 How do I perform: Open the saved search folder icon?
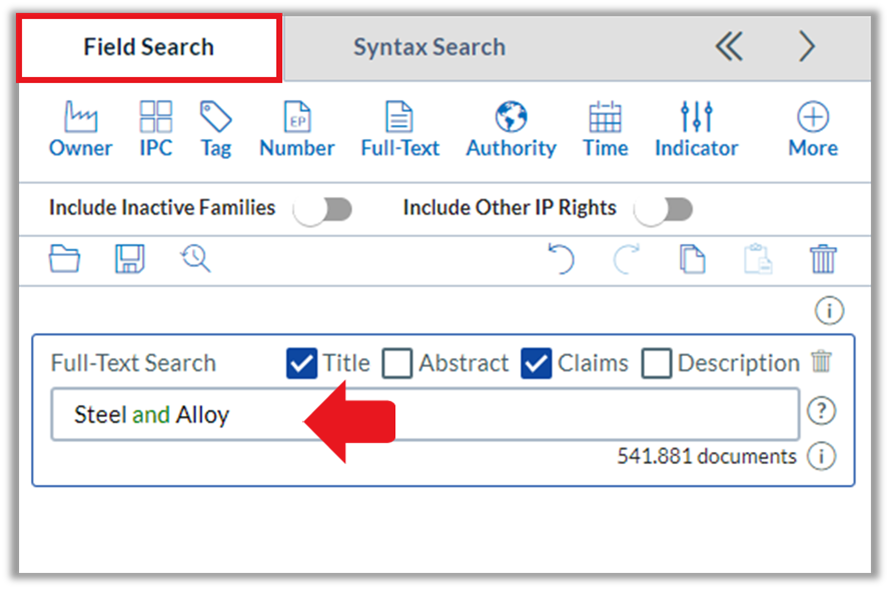pos(64,259)
